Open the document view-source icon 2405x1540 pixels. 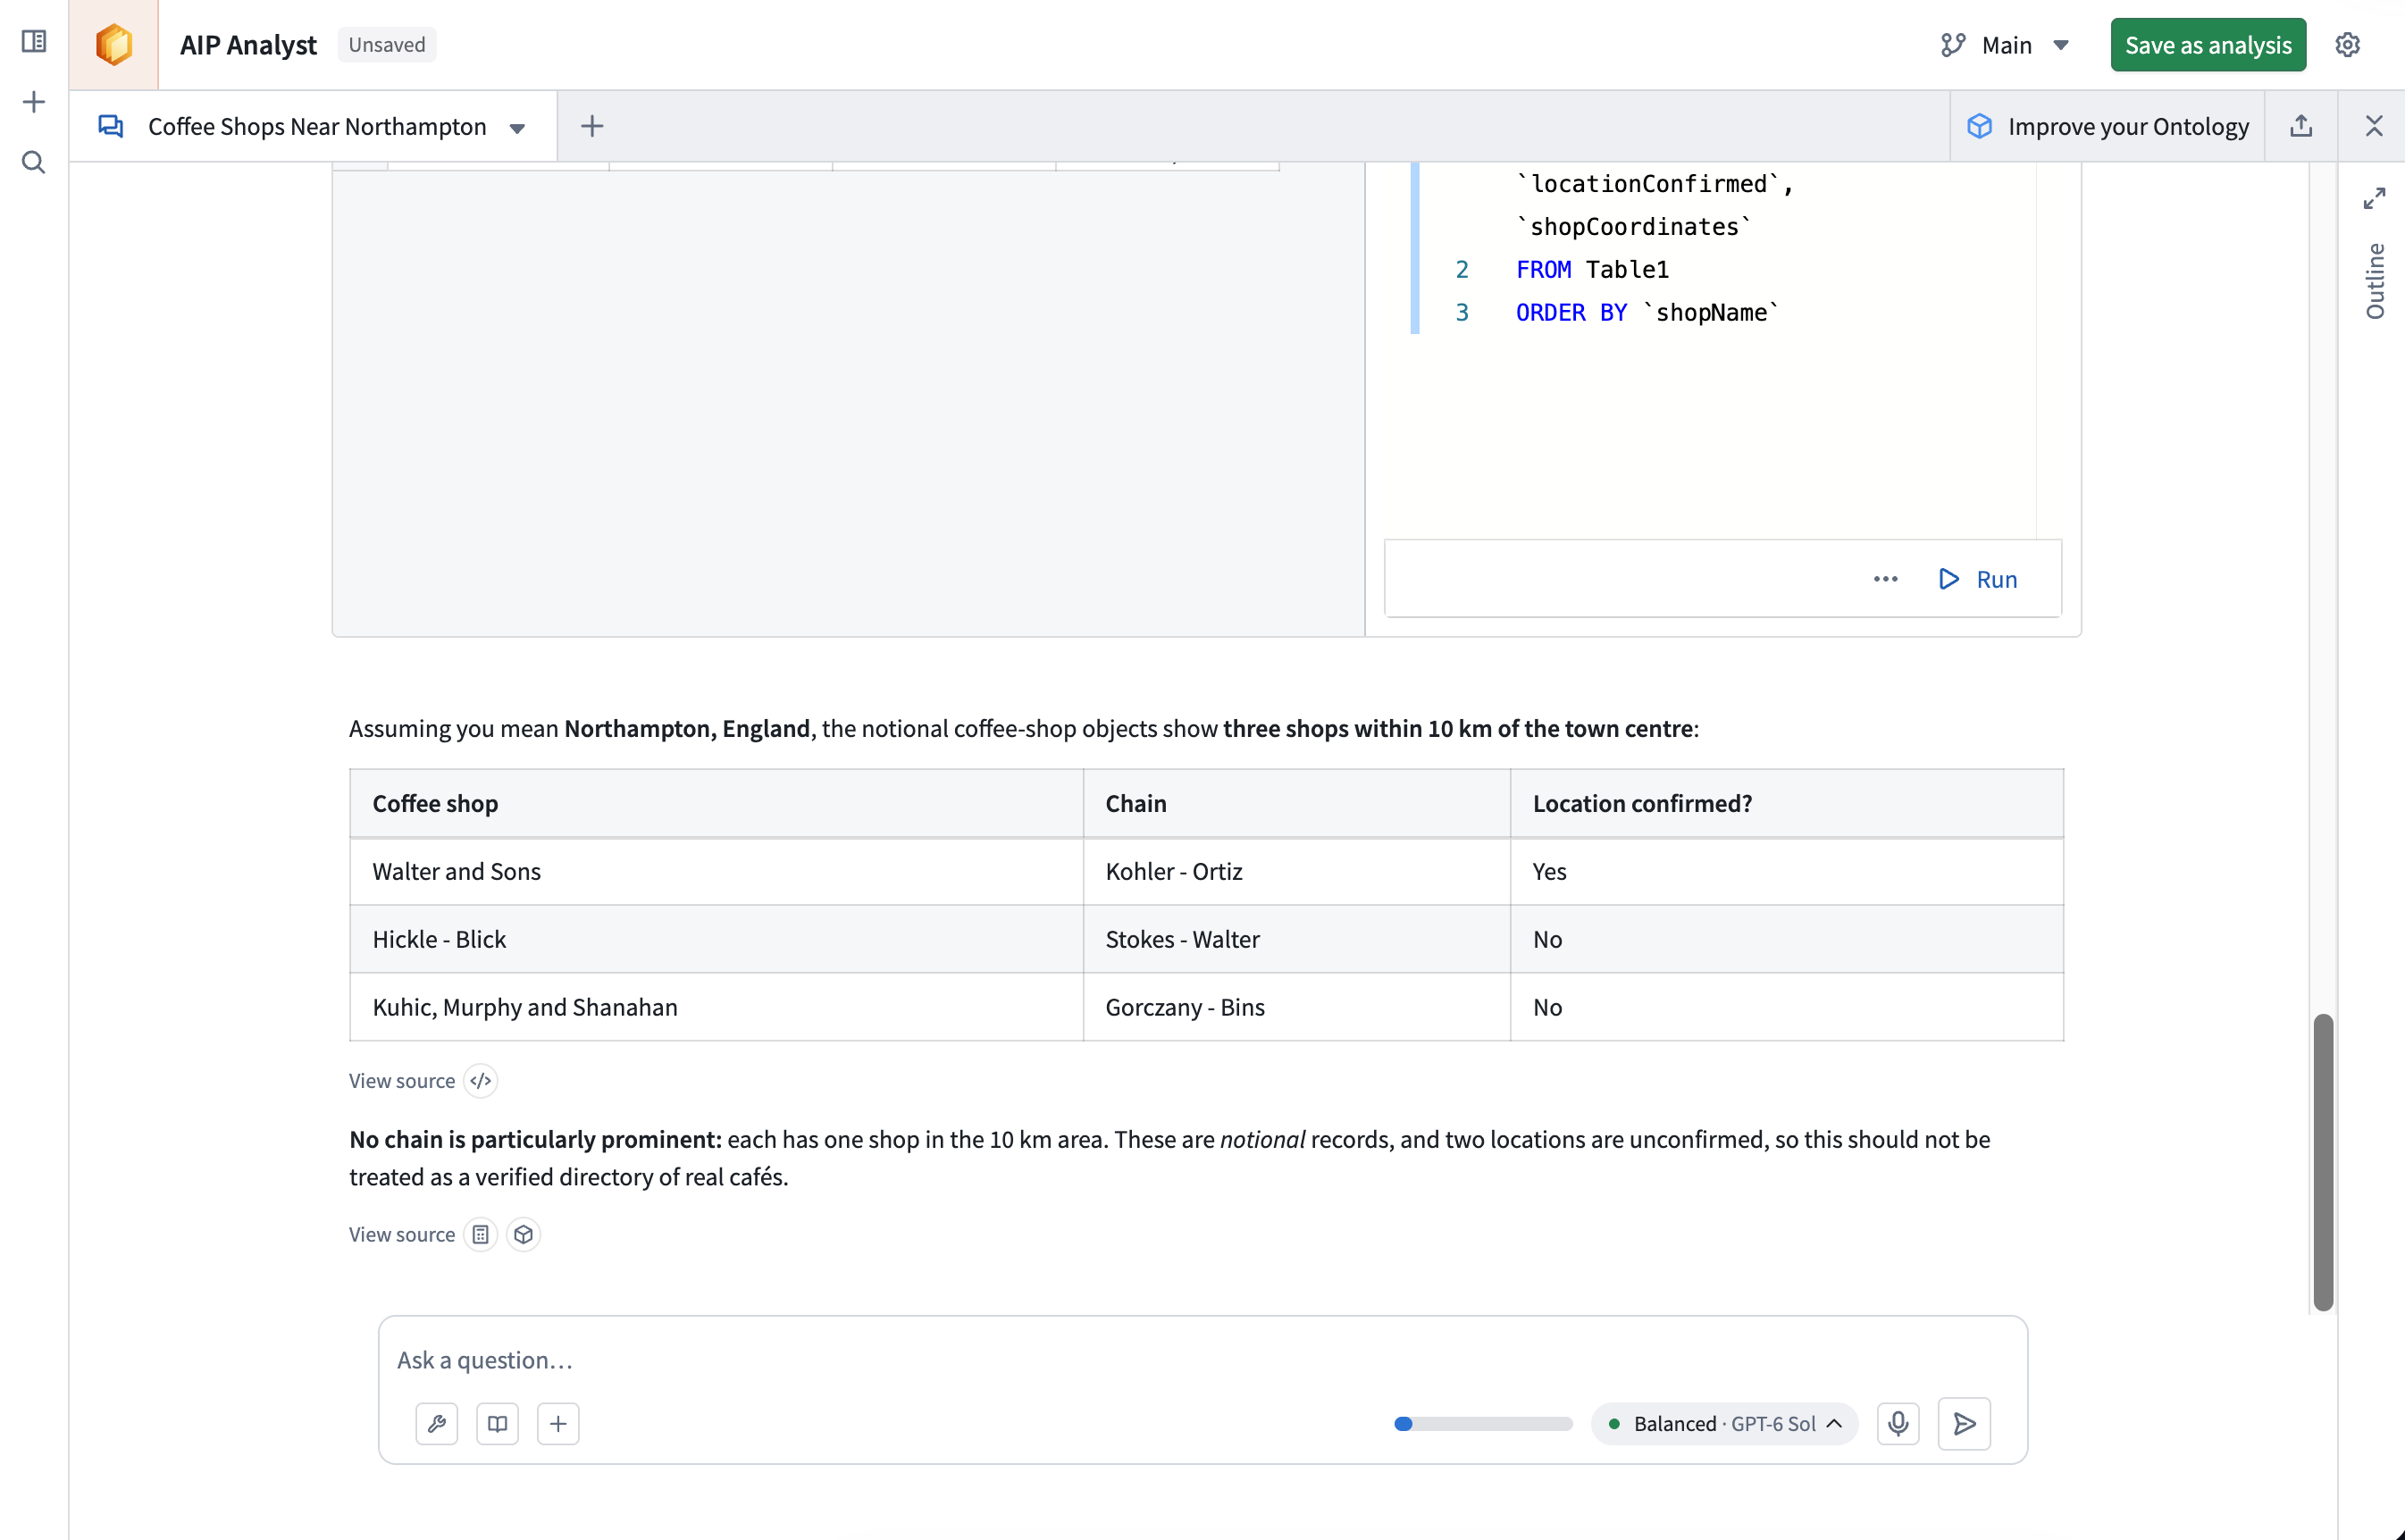click(x=481, y=1235)
